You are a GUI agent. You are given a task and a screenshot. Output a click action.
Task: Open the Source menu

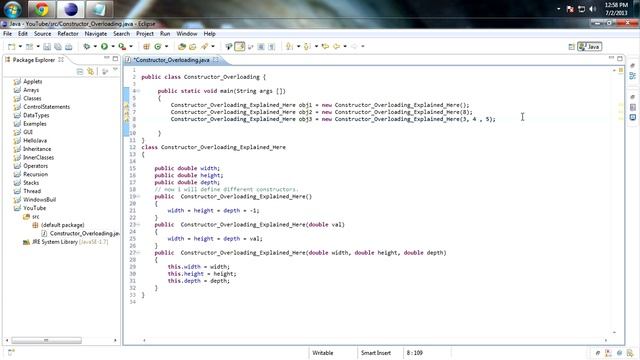click(x=42, y=34)
